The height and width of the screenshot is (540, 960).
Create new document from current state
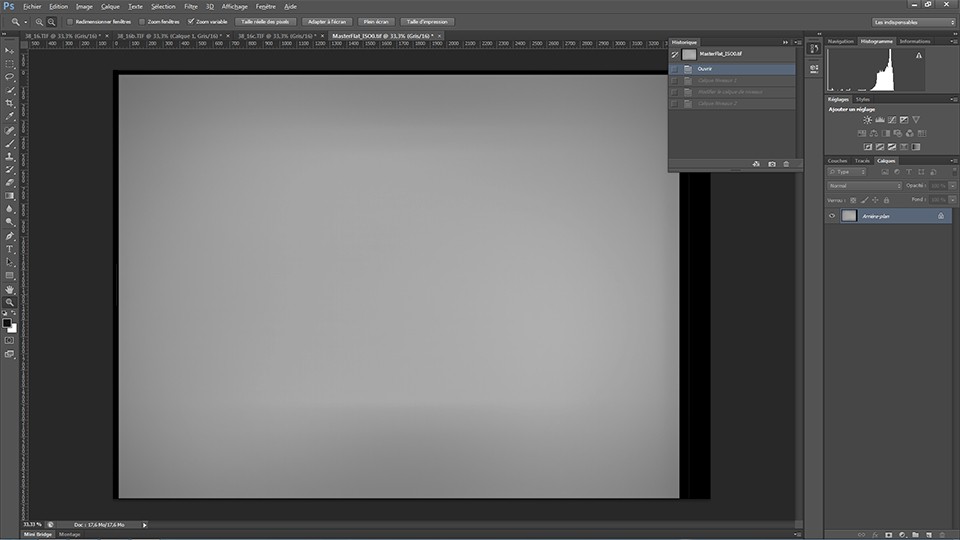(756, 164)
